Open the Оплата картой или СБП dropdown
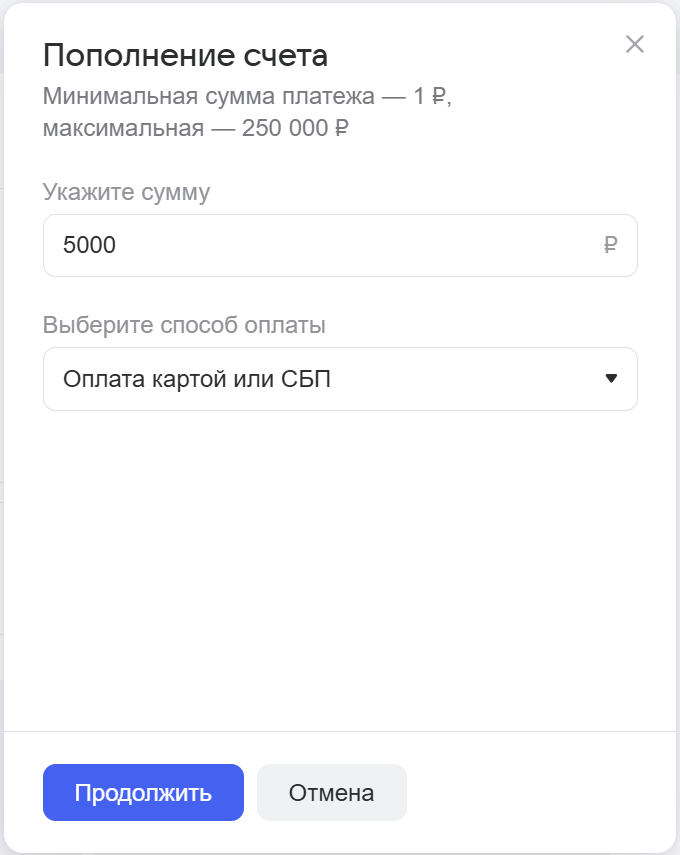The width and height of the screenshot is (680, 855). [340, 379]
